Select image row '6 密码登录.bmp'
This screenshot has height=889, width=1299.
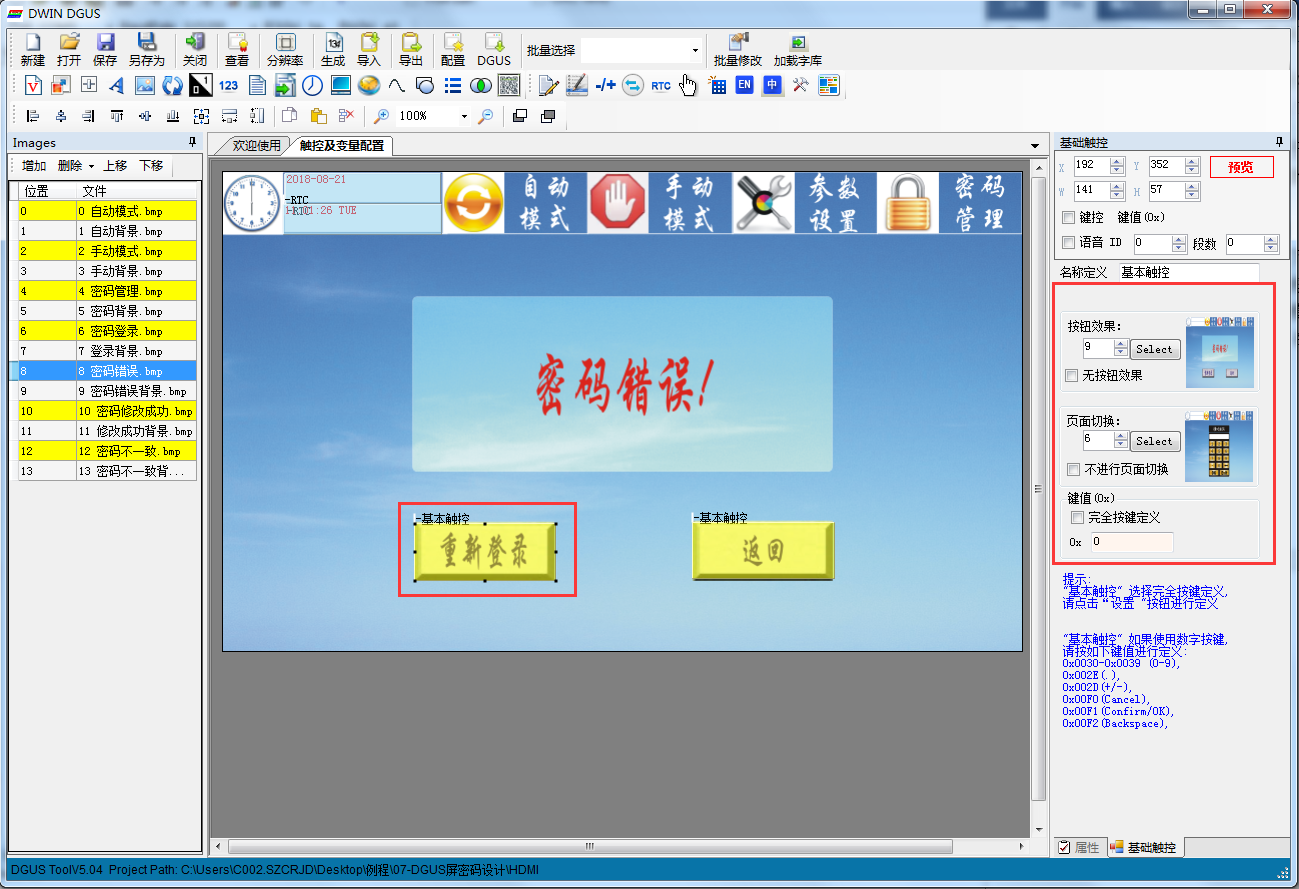107,331
